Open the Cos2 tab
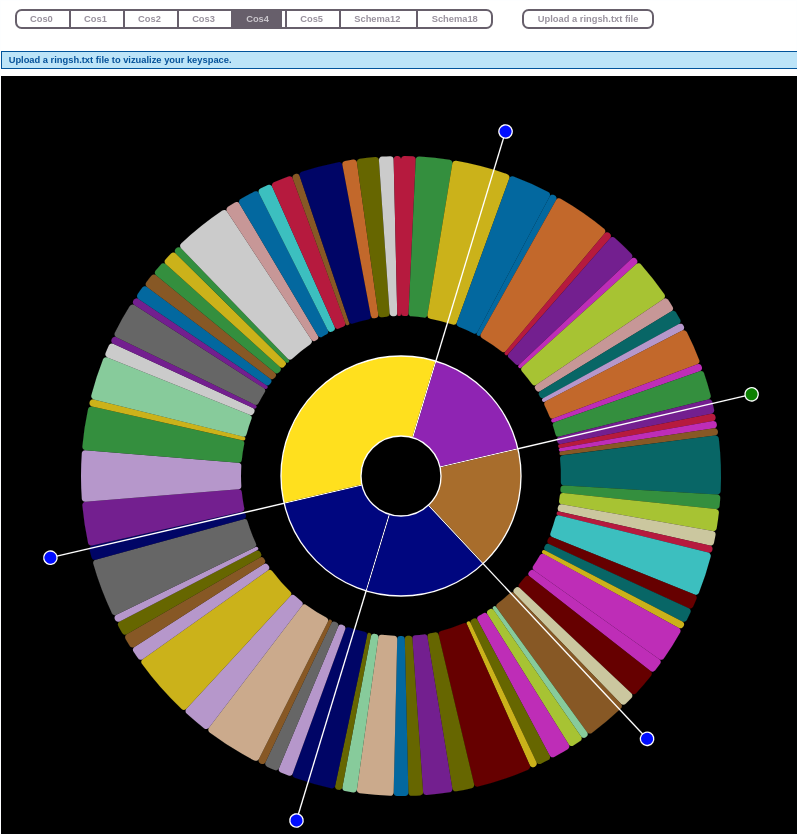Viewport: 797px width, 834px height. pos(150,19)
